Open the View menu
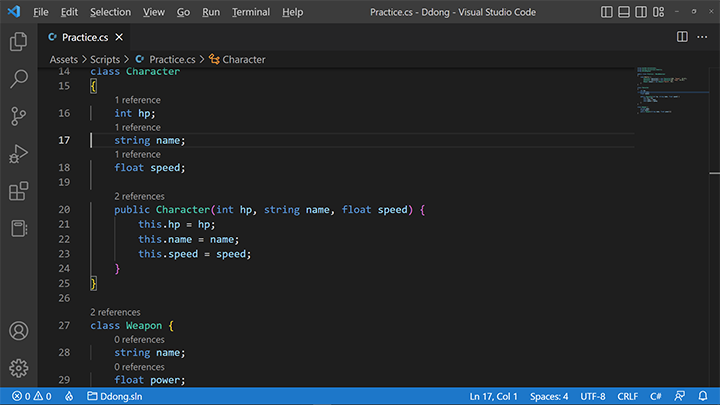720x405 pixels. (x=153, y=12)
